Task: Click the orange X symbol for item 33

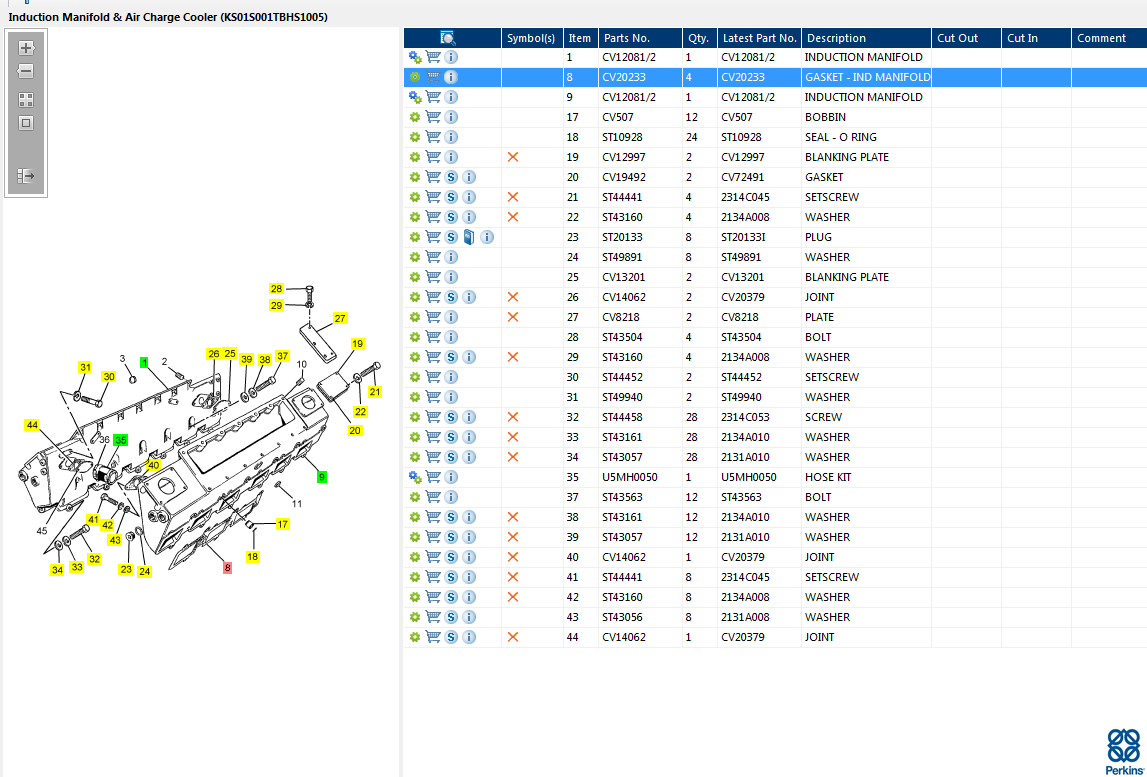Action: click(513, 437)
